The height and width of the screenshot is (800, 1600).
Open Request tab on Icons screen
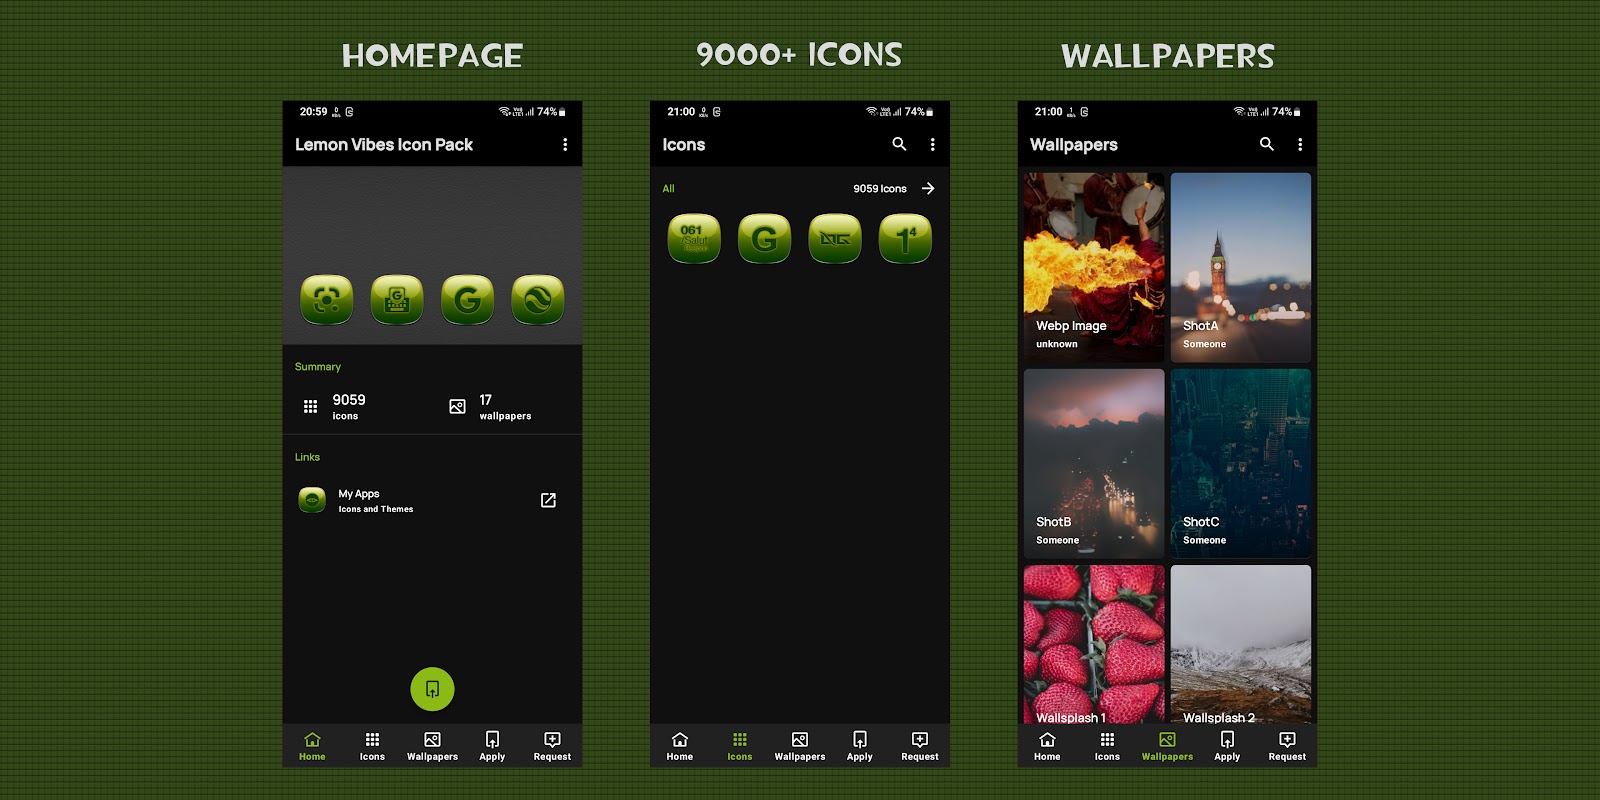(920, 746)
